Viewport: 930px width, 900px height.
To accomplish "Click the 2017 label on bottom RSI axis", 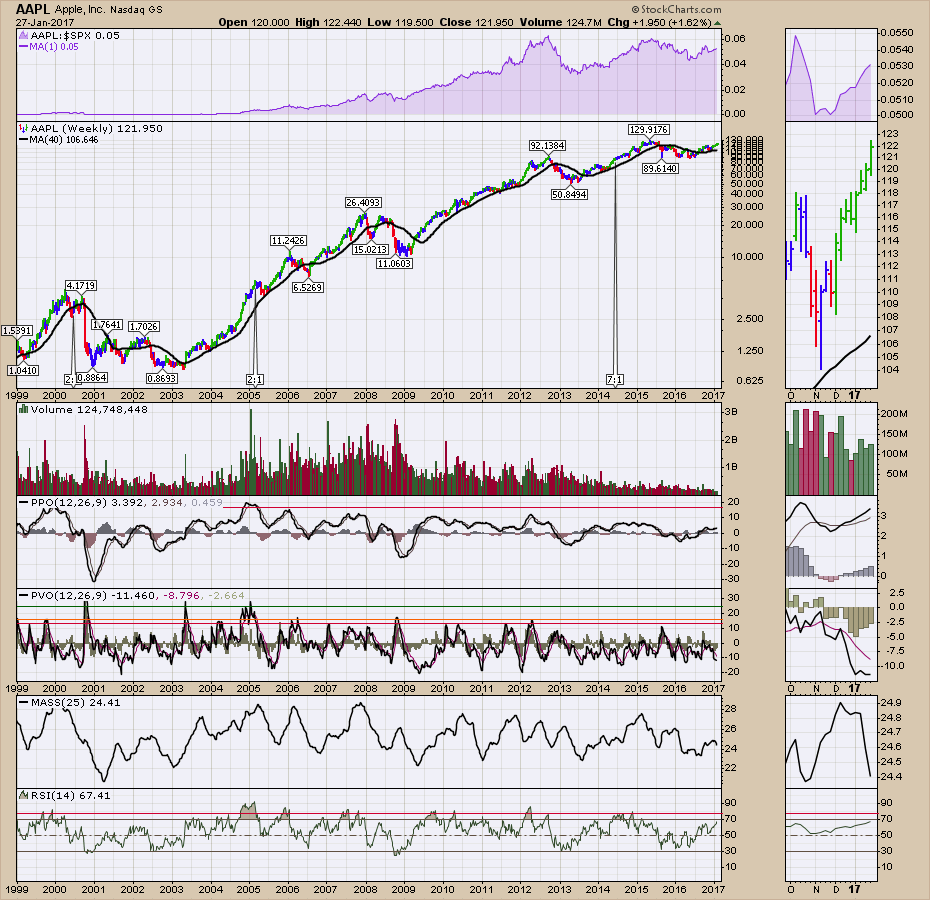I will (x=713, y=889).
